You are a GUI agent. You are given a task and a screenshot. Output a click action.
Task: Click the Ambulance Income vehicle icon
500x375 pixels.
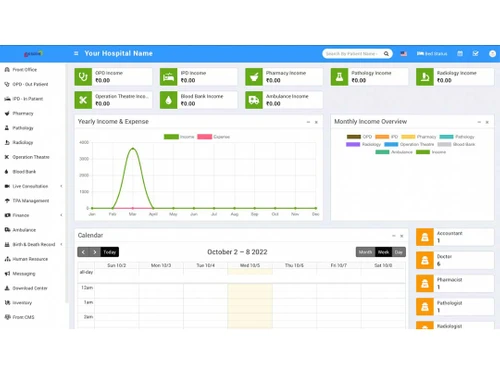point(254,100)
